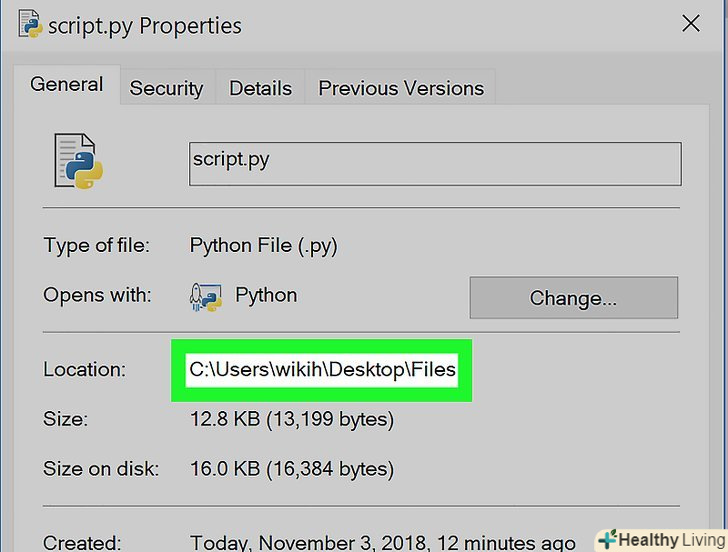Click the 12.8 KB size value

pos(291,420)
